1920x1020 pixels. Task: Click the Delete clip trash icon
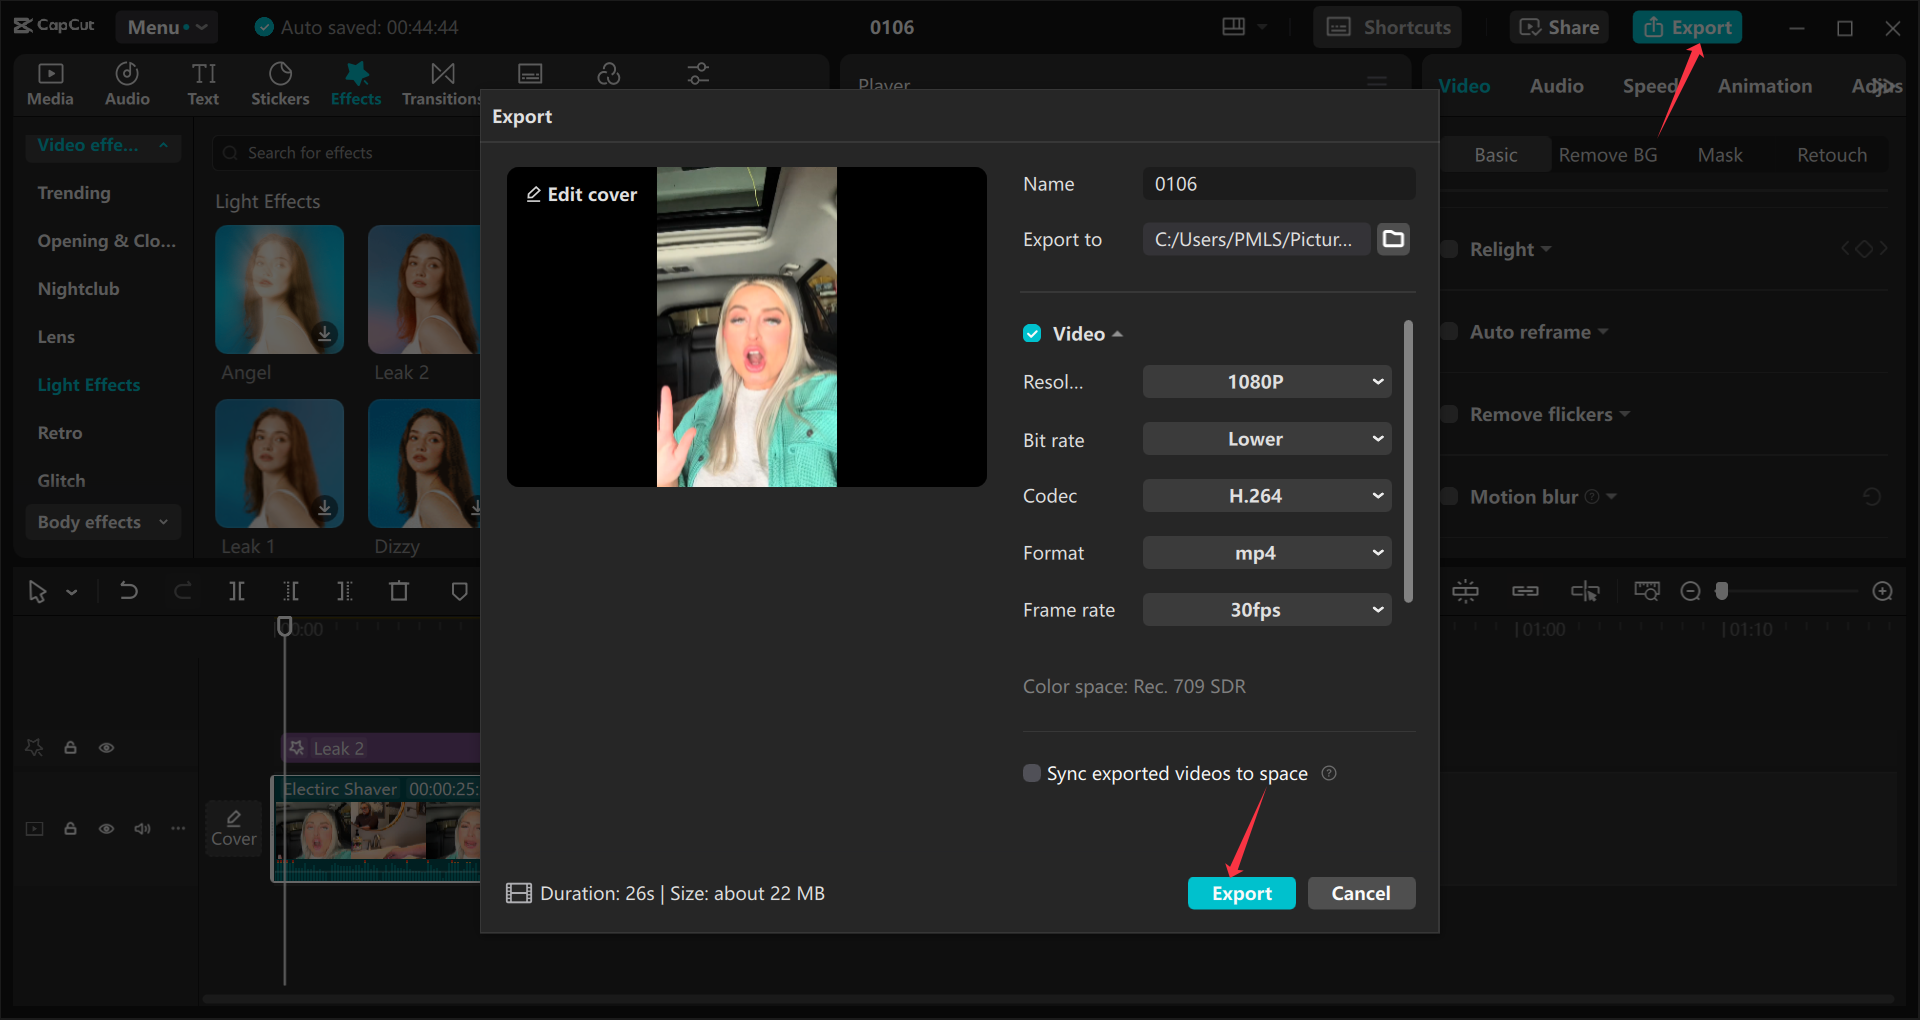pos(399,591)
